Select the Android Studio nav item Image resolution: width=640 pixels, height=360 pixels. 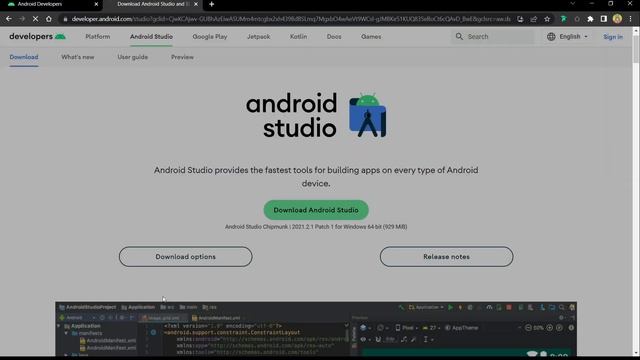pos(151,36)
